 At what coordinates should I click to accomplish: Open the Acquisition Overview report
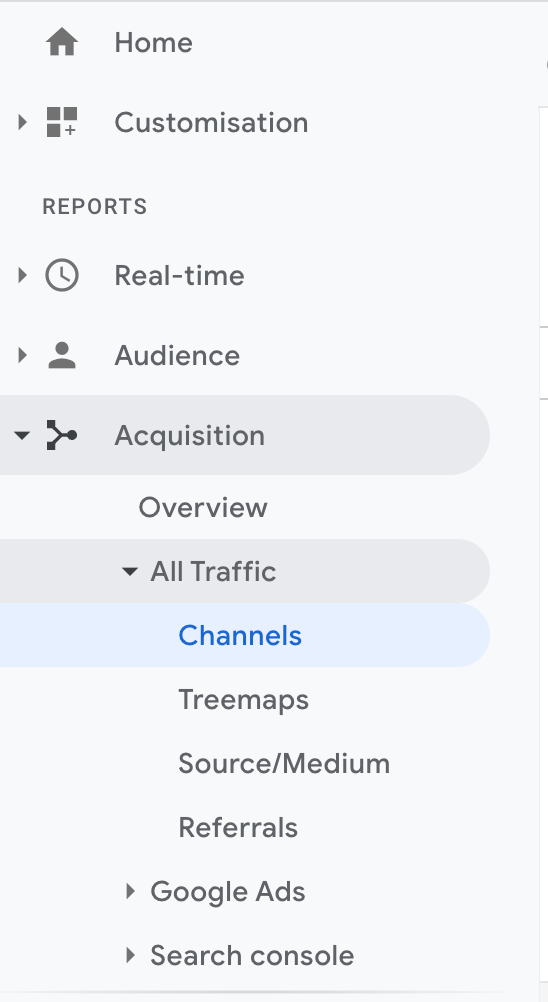tap(203, 507)
